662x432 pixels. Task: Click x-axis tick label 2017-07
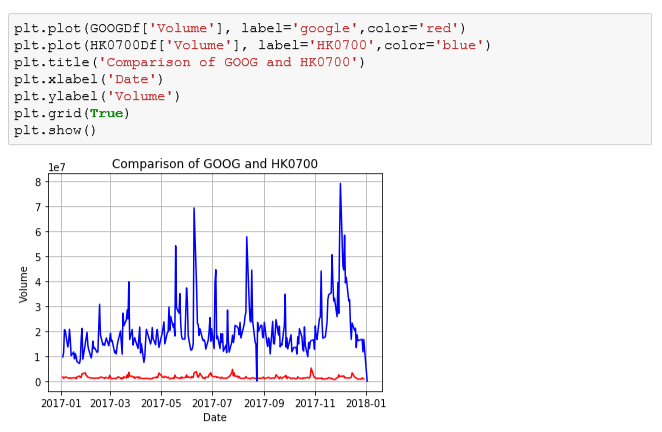point(212,403)
